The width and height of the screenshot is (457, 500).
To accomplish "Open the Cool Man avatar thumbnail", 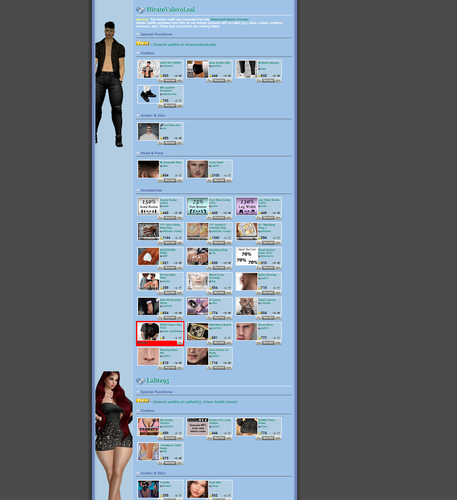I will click(x=148, y=132).
